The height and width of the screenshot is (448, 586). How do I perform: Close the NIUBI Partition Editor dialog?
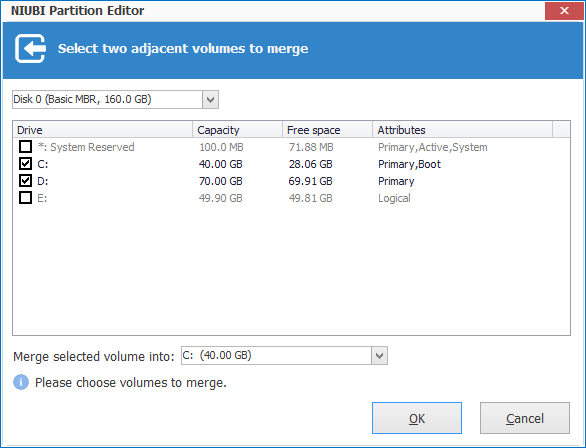pyautogui.click(x=564, y=10)
